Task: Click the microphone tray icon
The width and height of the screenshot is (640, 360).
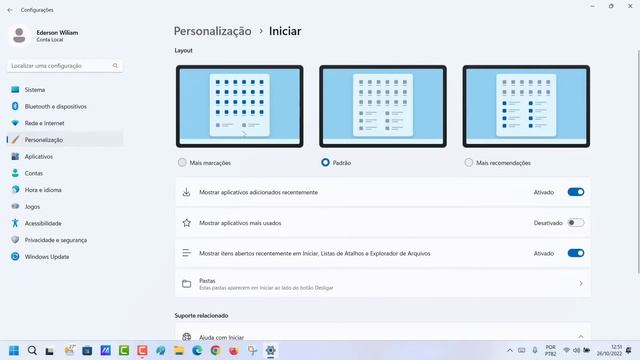Action: [535, 351]
